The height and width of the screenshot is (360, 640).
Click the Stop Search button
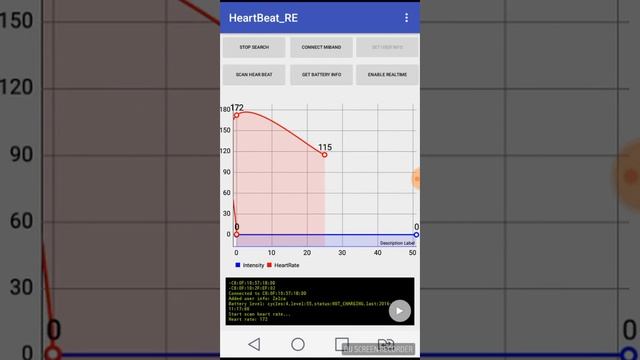click(x=254, y=47)
